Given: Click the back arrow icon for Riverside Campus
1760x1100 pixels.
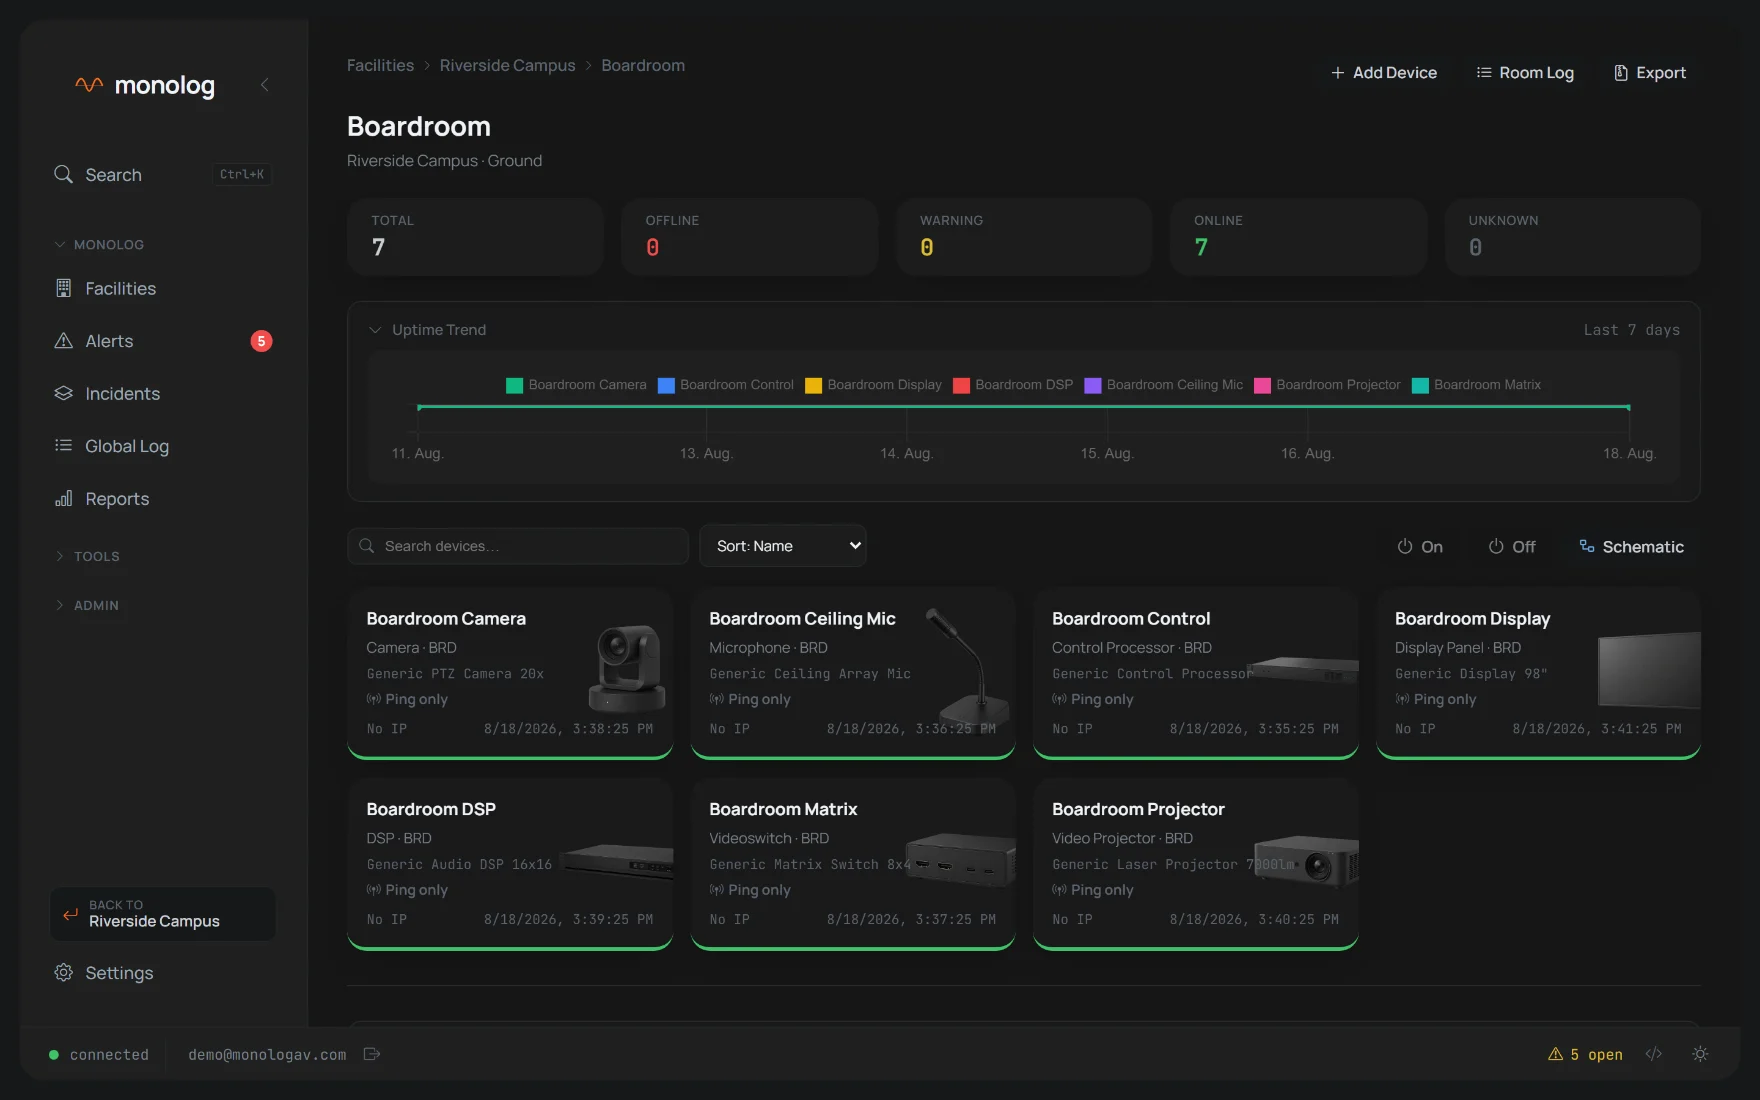Looking at the screenshot, I should (x=71, y=914).
